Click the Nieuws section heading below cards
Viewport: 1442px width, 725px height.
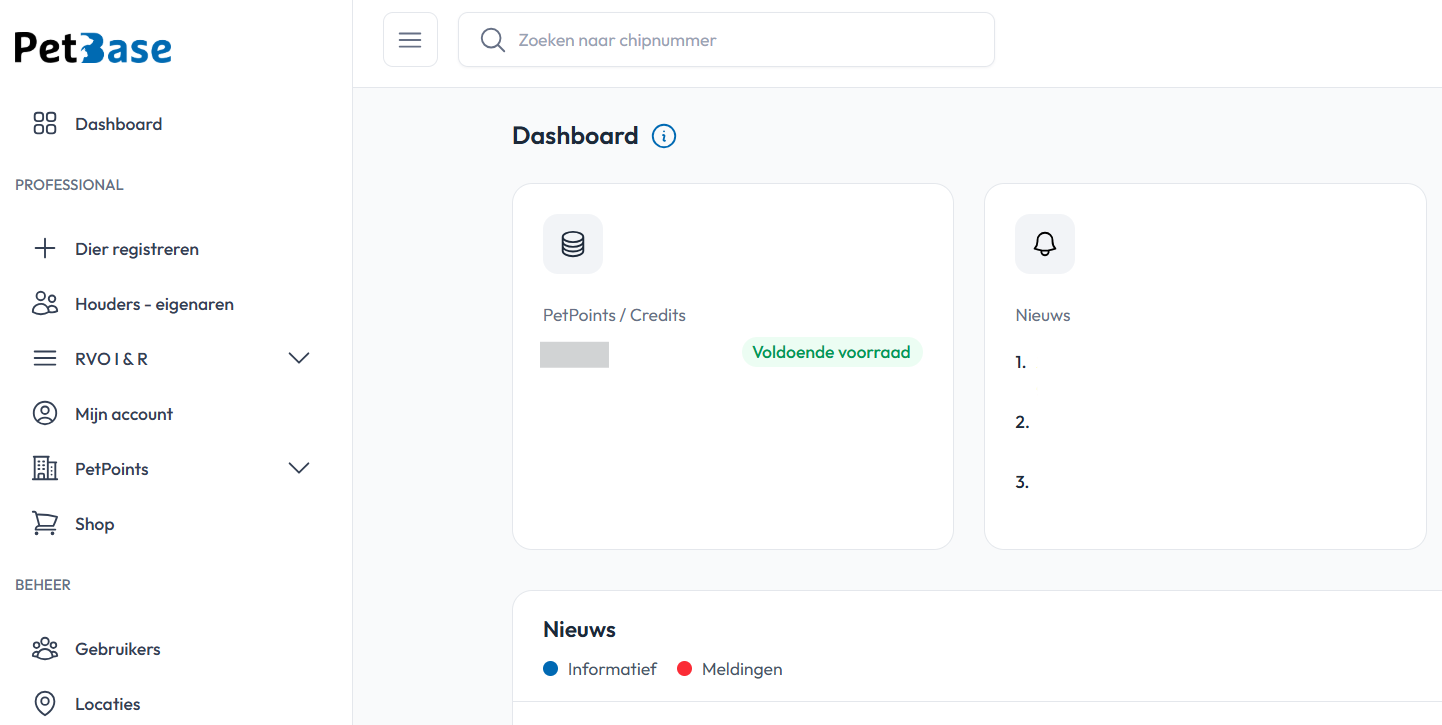[x=579, y=629]
